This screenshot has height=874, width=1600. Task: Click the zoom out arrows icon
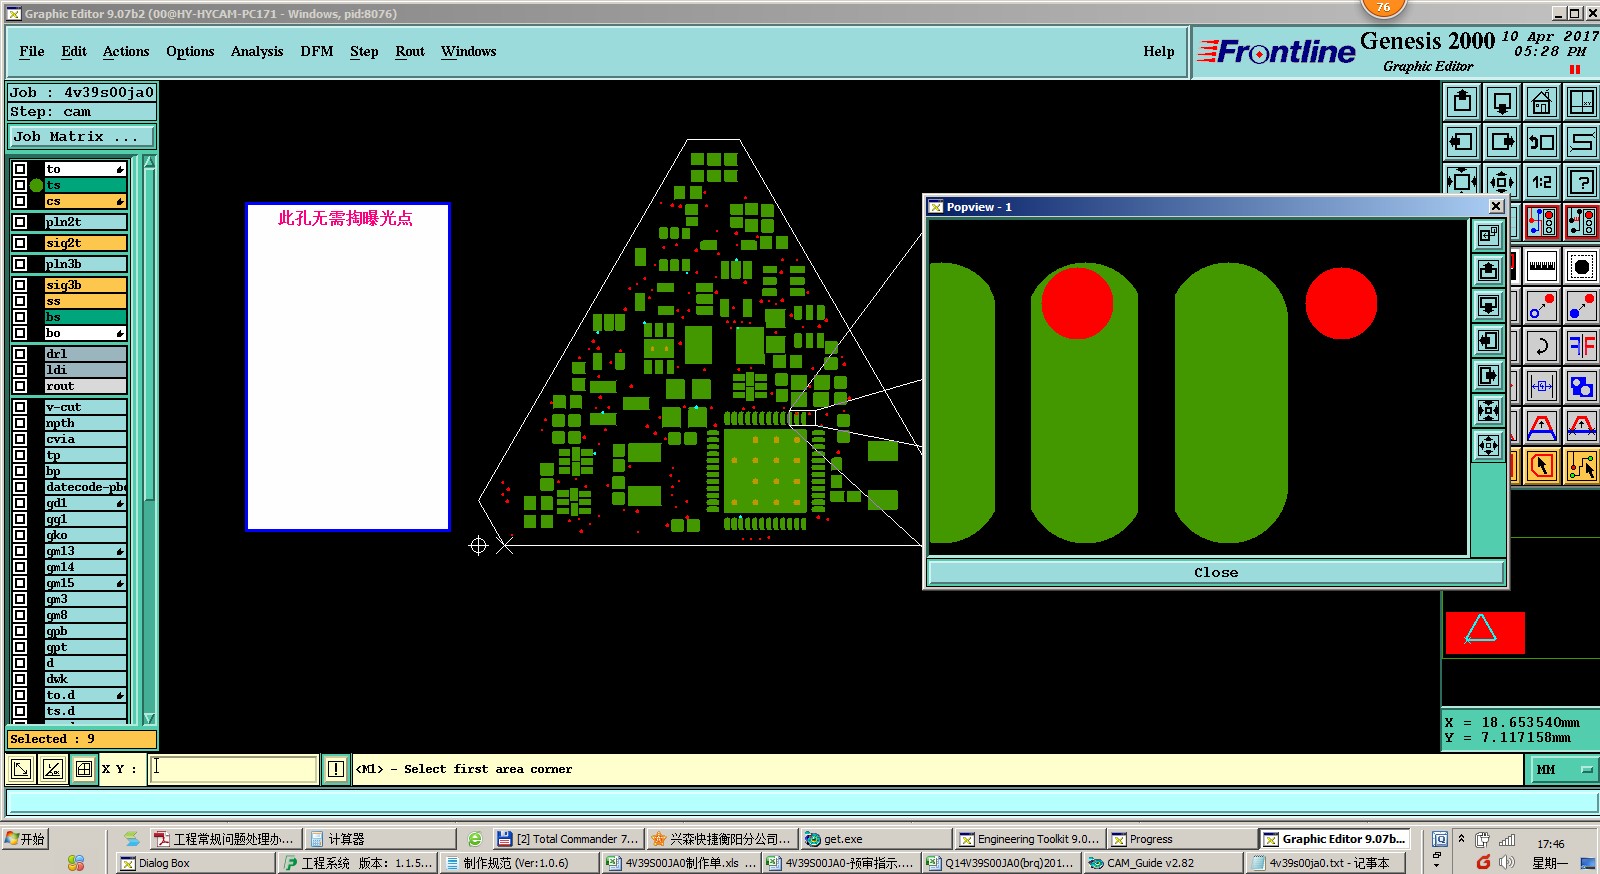click(1502, 182)
